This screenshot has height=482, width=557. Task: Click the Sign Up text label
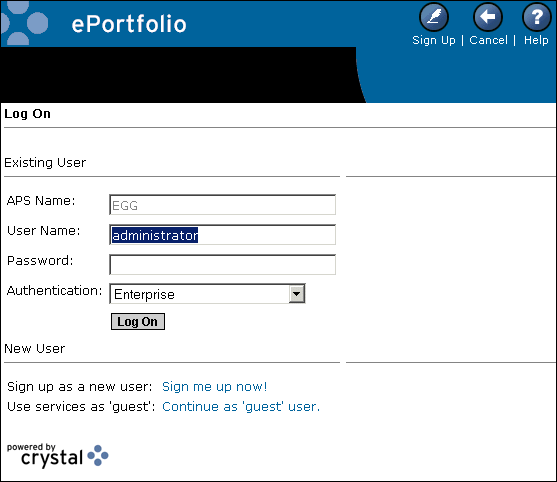434,40
